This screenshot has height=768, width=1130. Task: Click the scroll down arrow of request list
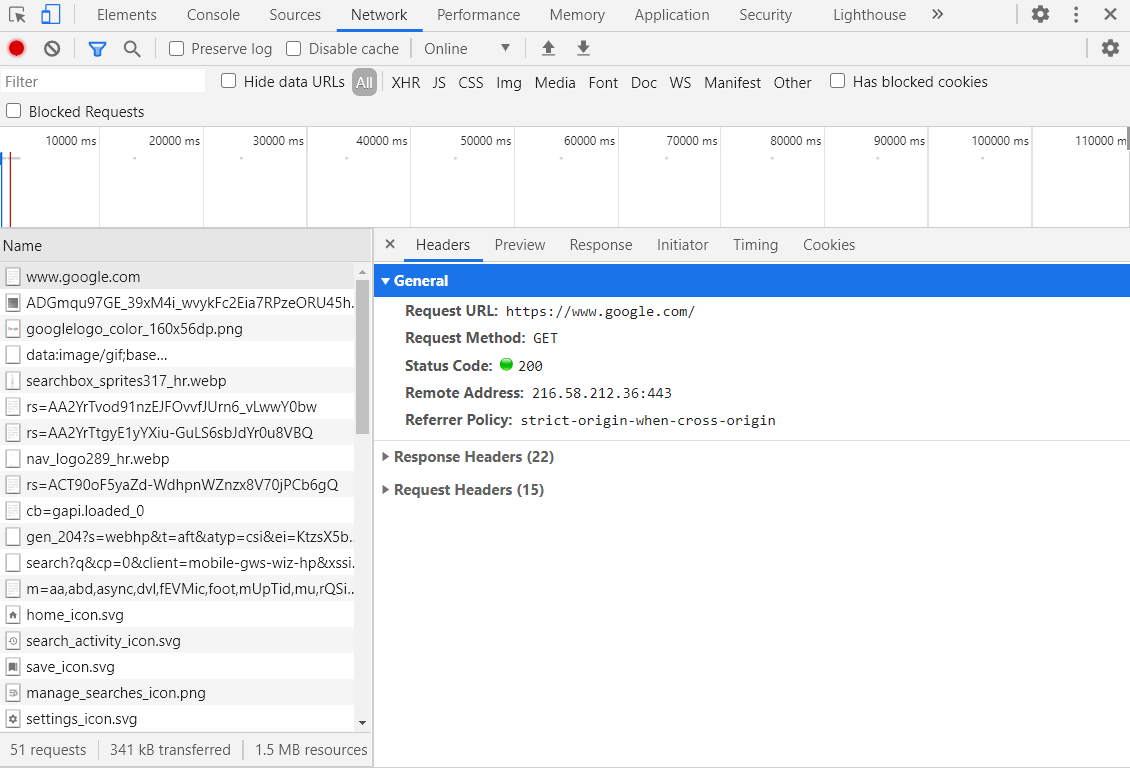click(362, 722)
